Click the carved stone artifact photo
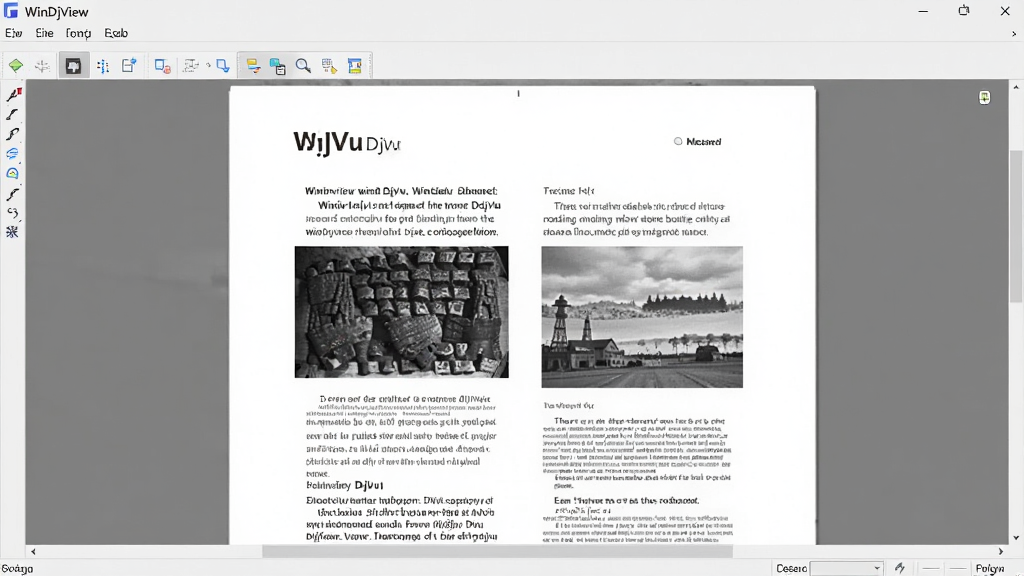Screen dimensions: 1024x576 click(402, 312)
